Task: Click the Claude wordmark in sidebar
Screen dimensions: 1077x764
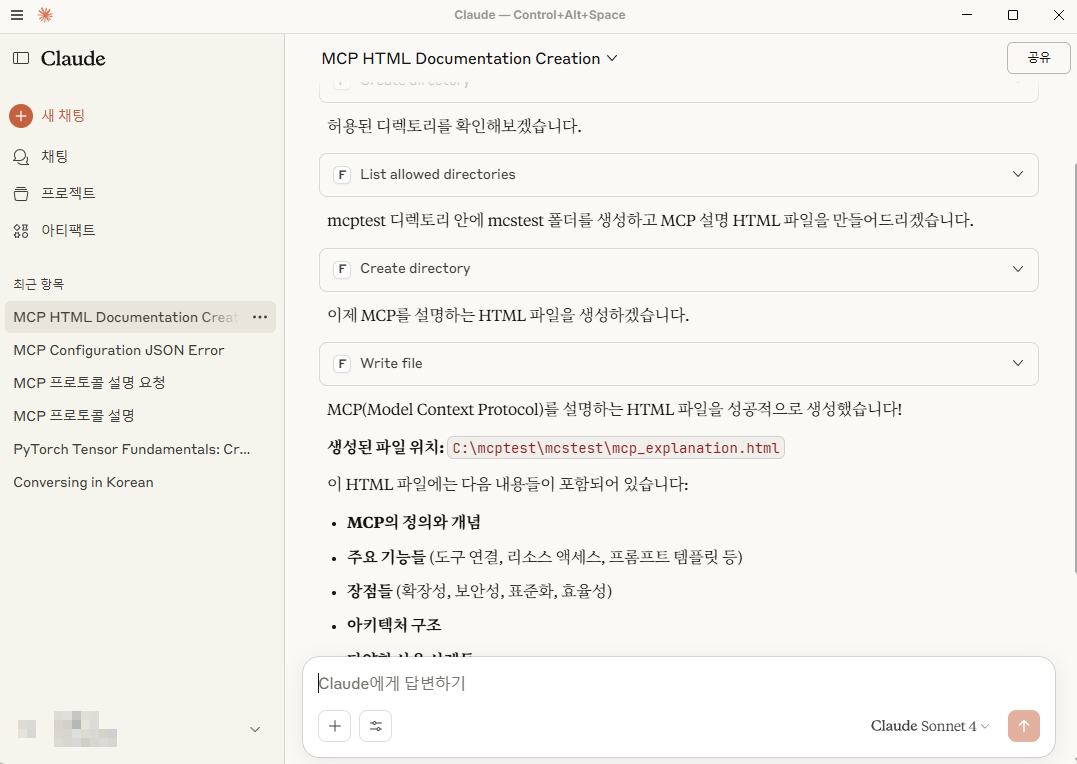Action: point(73,58)
